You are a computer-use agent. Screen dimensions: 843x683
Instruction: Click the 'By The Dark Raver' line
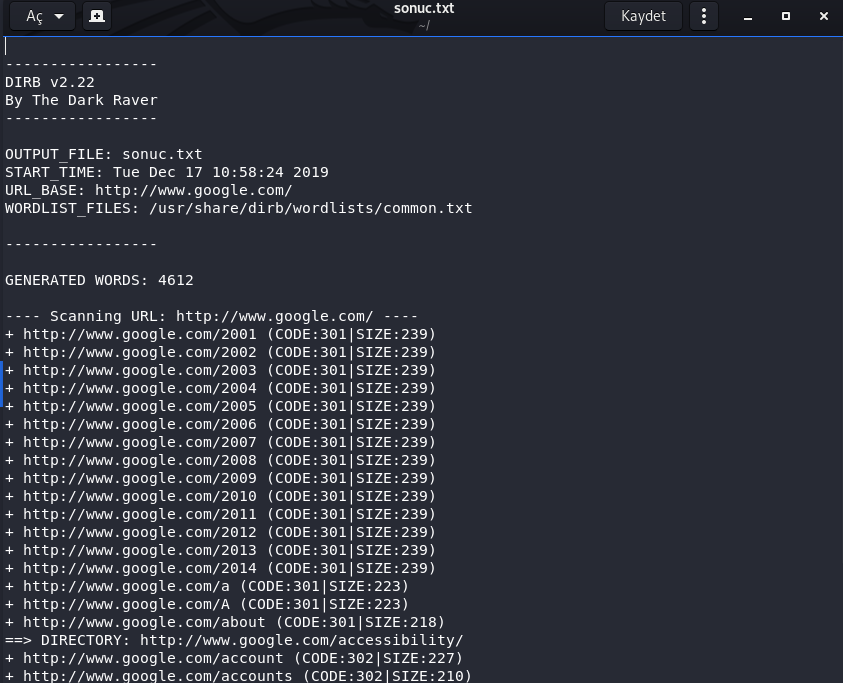81,101
